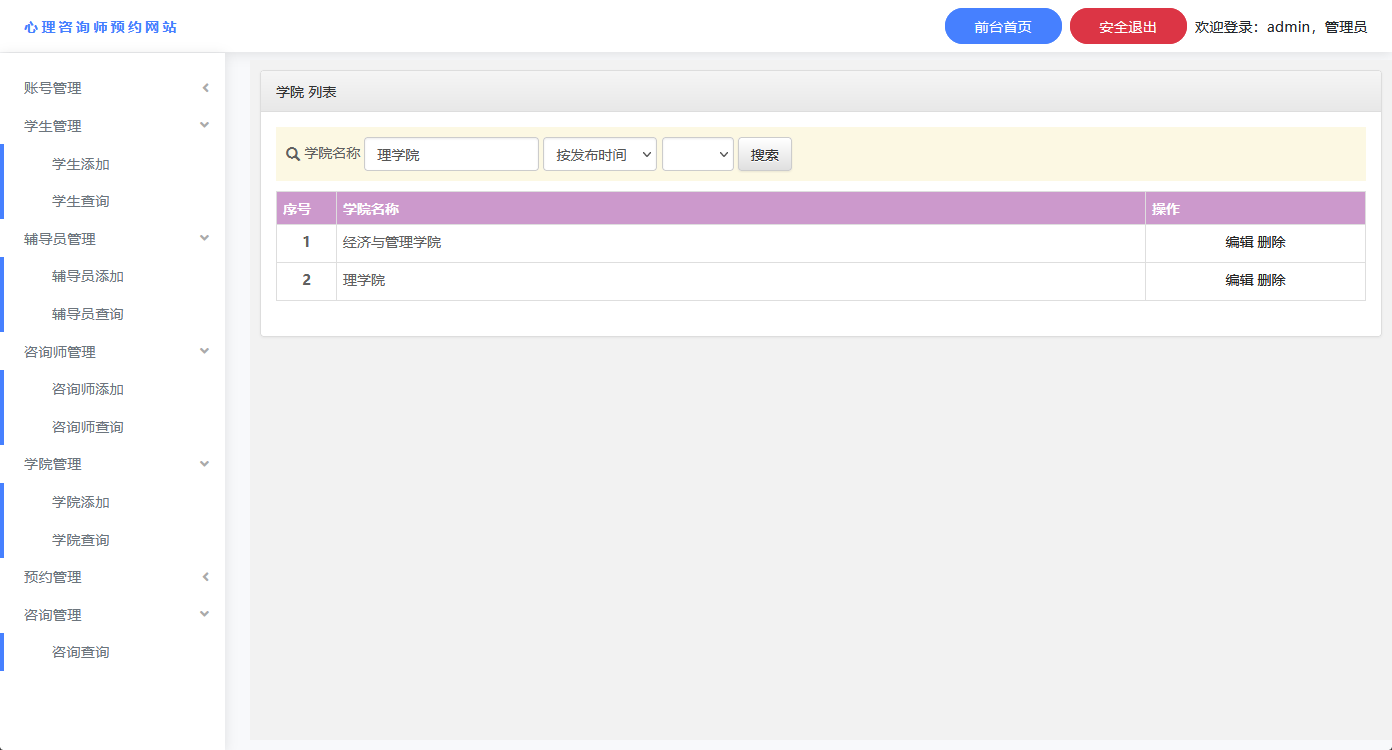Open 学生查询 in the sidebar

[81, 201]
